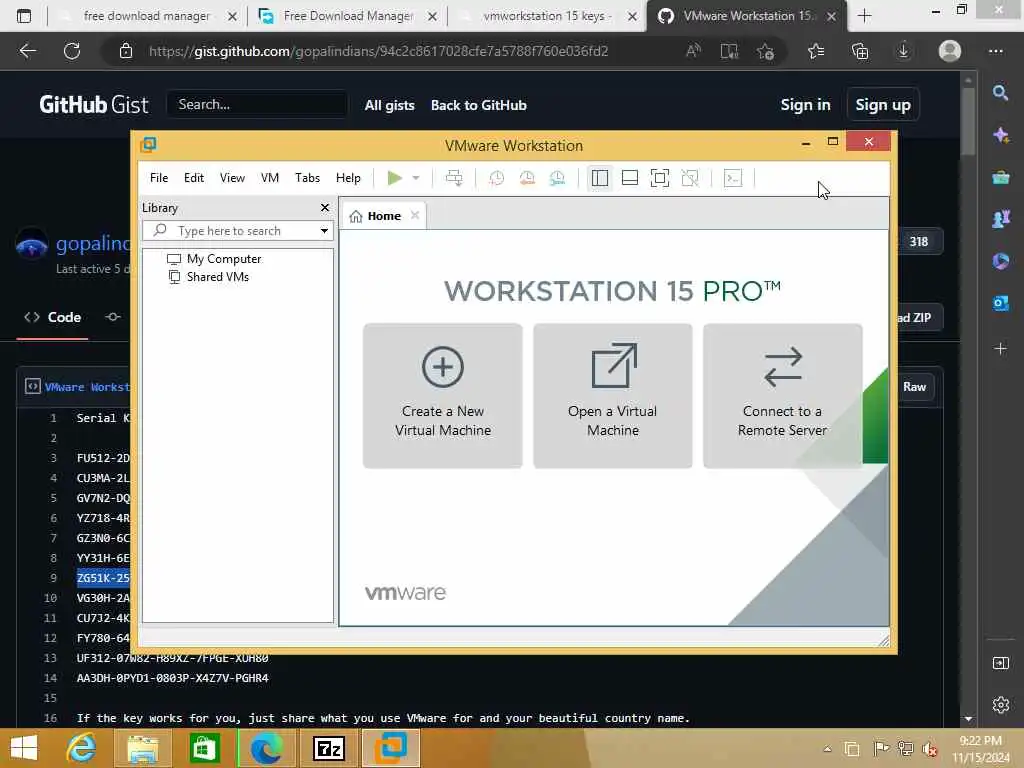Image resolution: width=1024 pixels, height=768 pixels.
Task: Click the Sign up button
Action: pyautogui.click(x=883, y=104)
